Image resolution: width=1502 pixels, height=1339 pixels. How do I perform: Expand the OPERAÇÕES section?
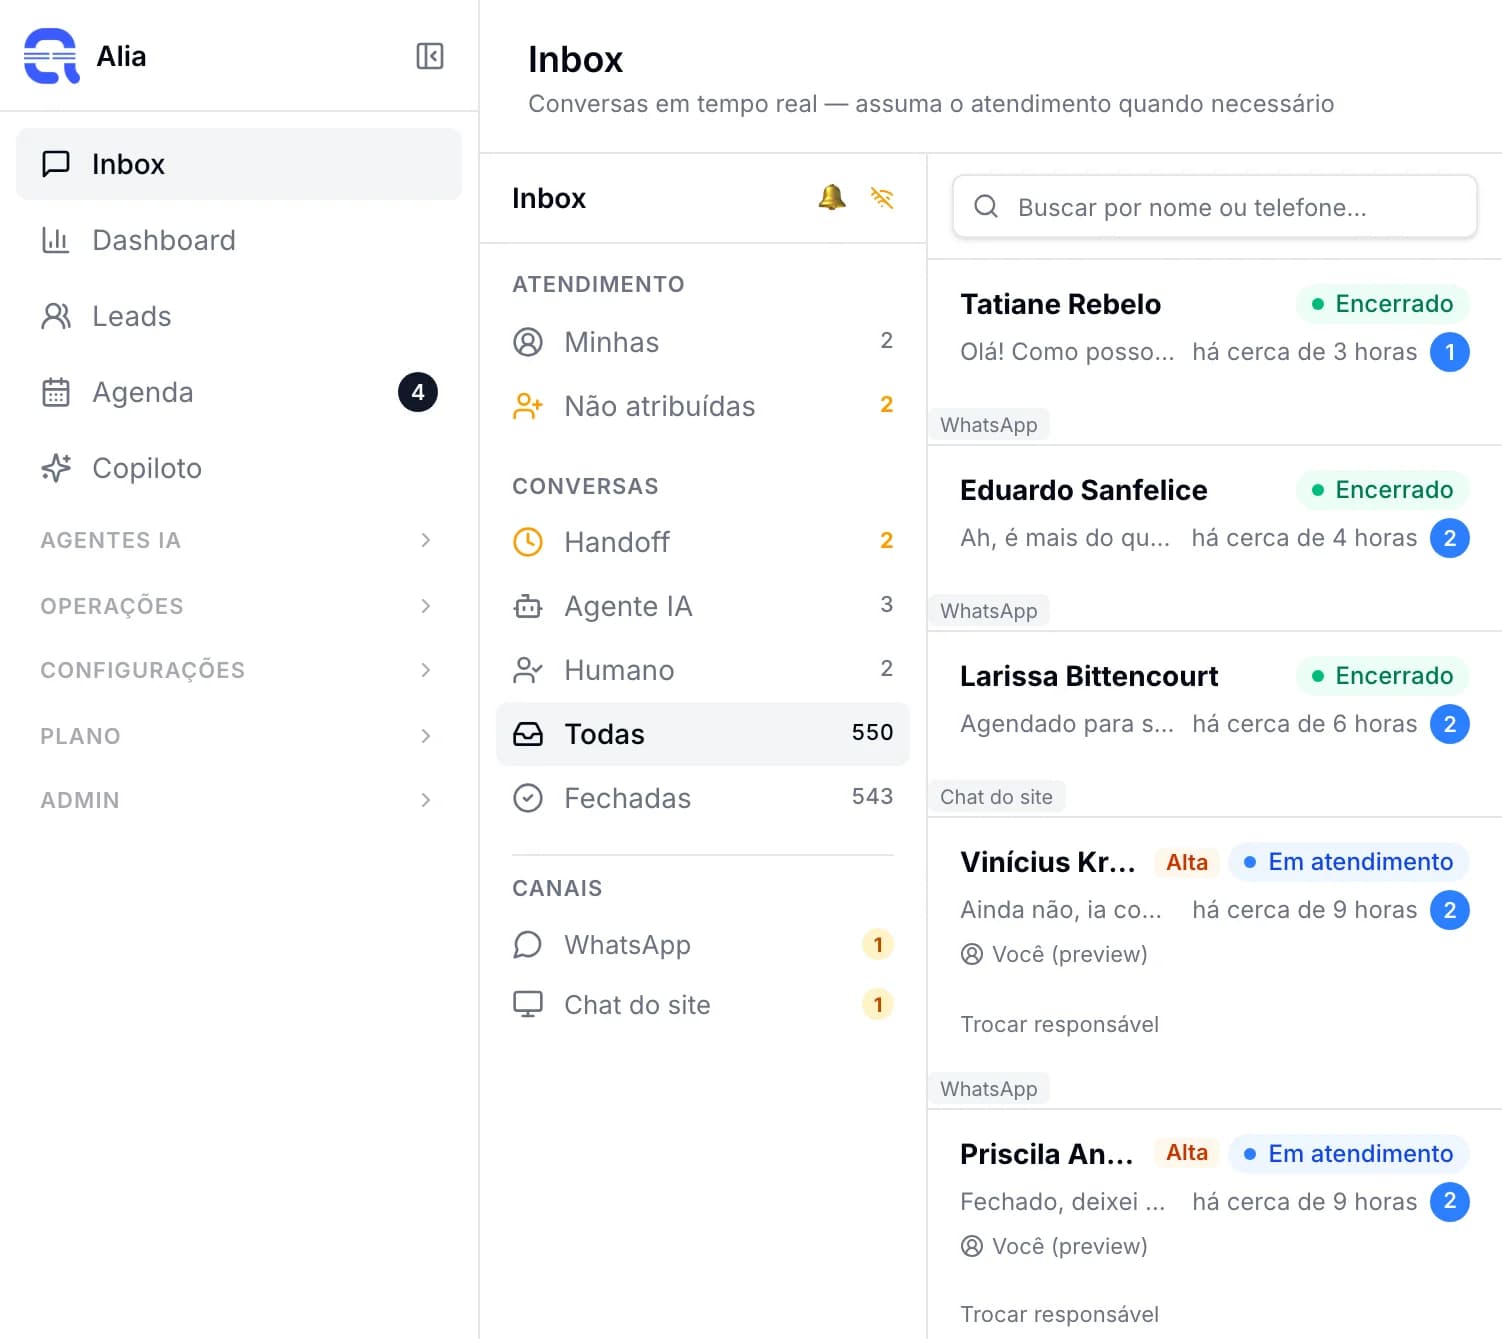click(x=238, y=606)
